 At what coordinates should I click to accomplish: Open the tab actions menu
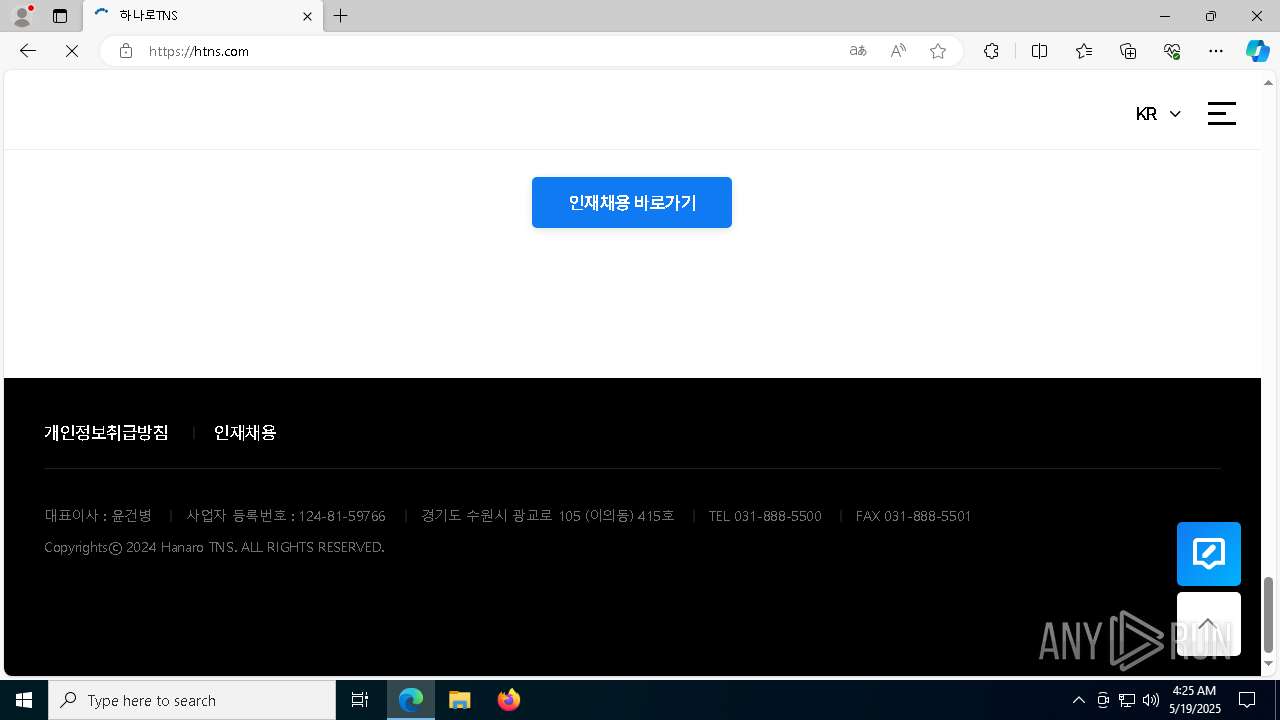click(60, 16)
